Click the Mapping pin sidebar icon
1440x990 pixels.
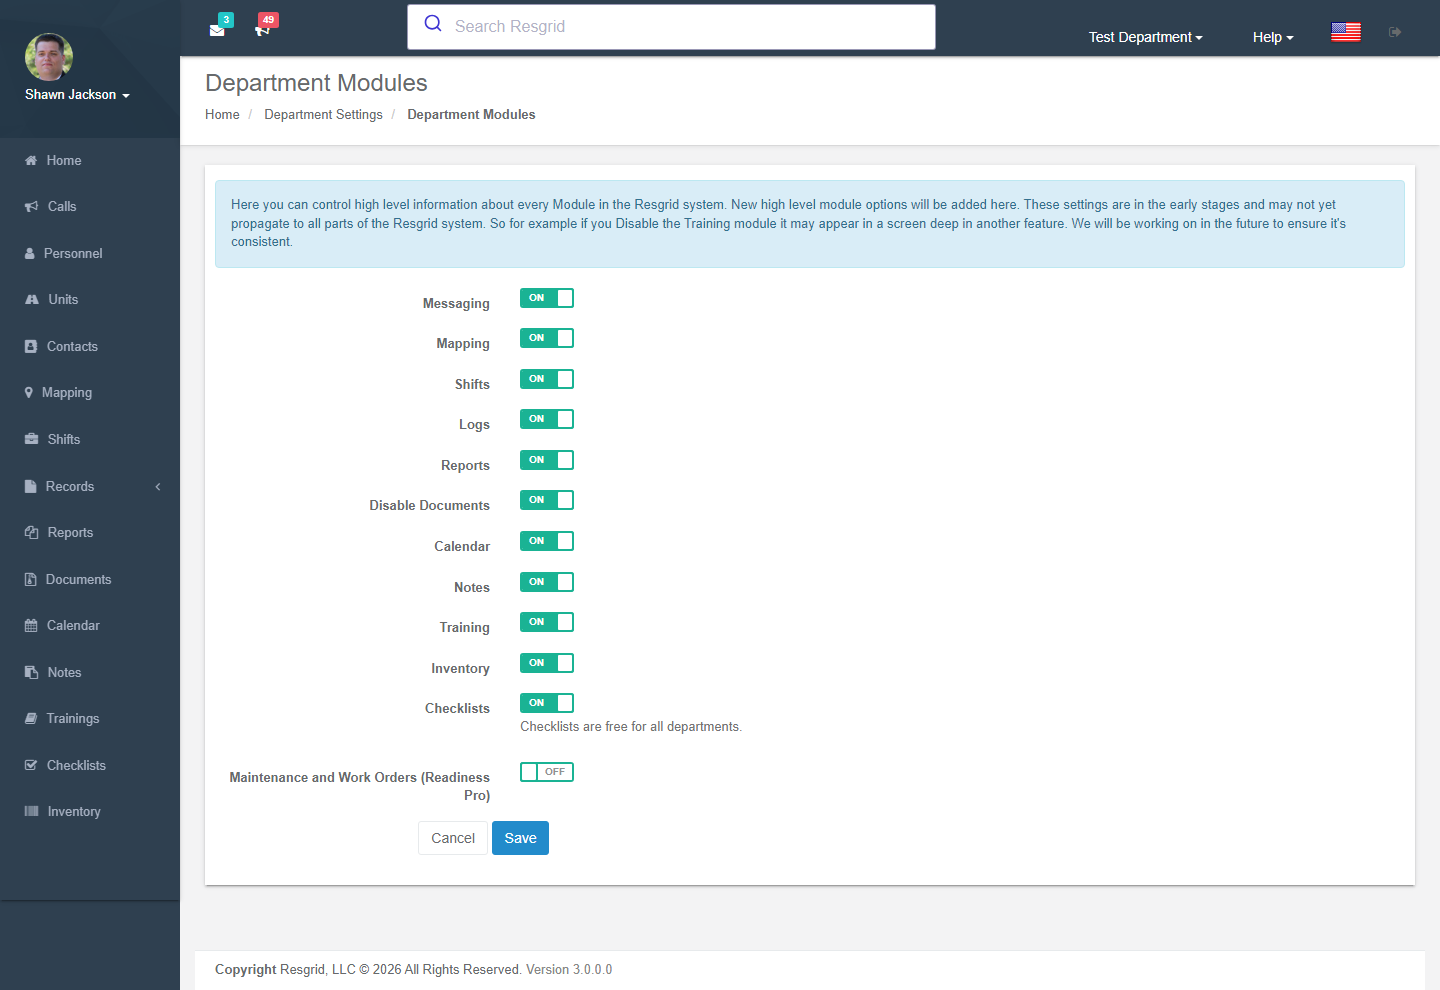point(29,393)
